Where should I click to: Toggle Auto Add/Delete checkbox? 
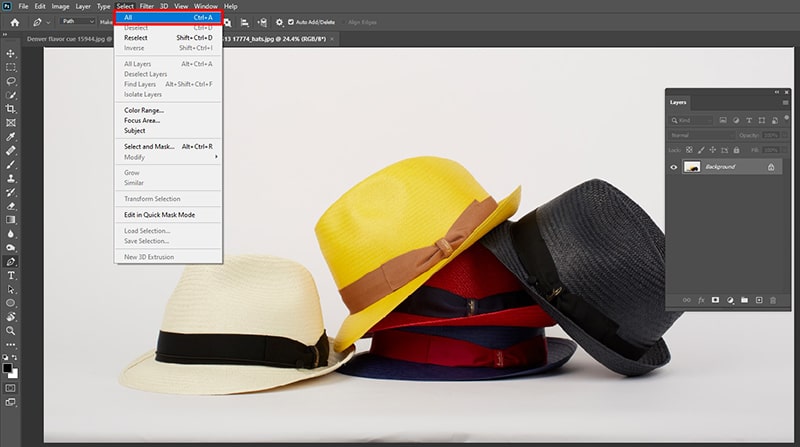point(290,22)
